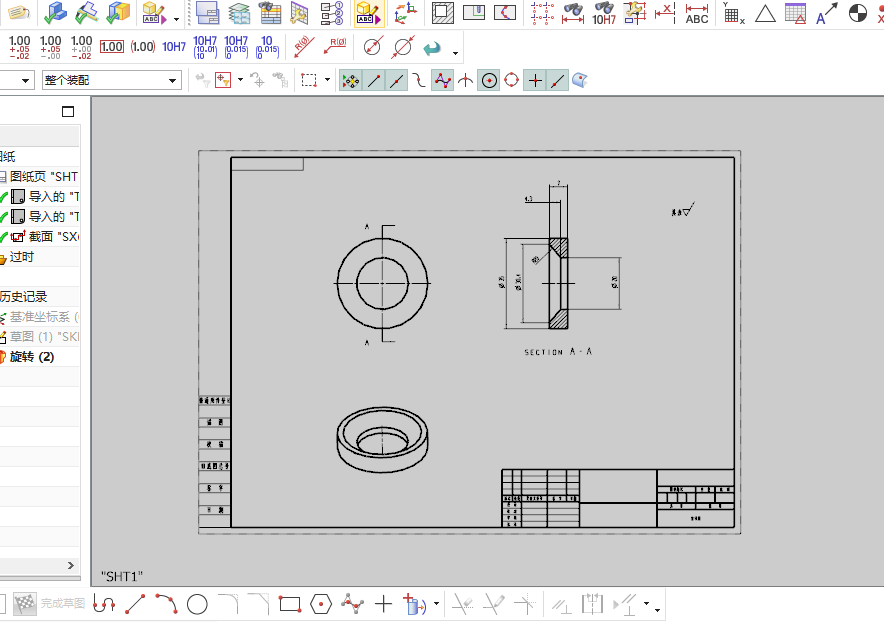Toggle Enable Snap Point button
Viewport: 884px width, 622px height.
click(x=350, y=81)
